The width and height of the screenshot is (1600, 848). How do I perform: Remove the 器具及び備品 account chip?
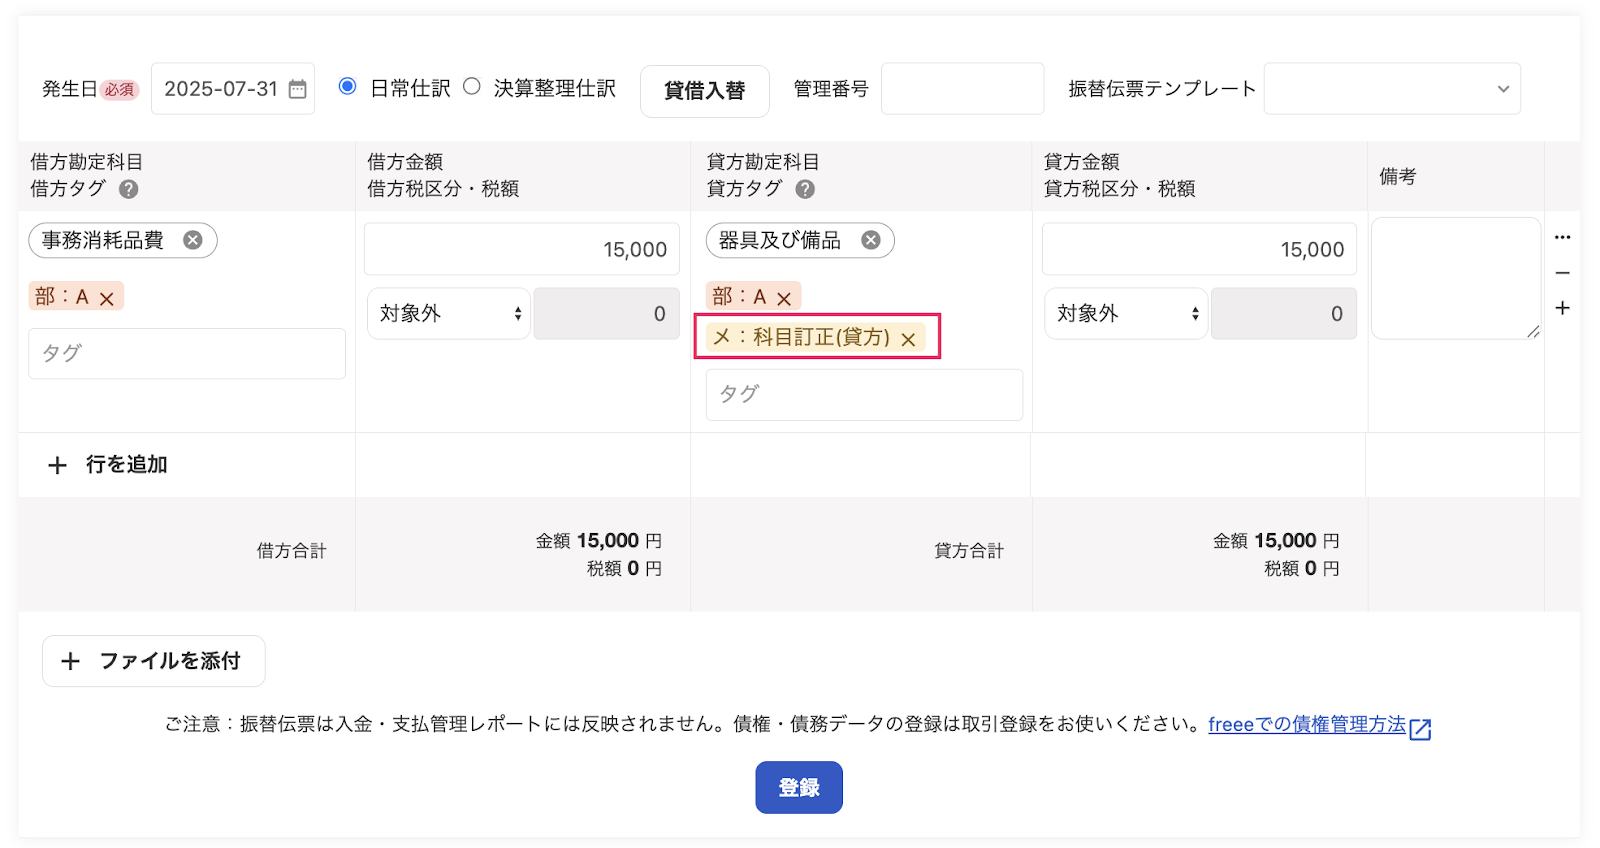point(871,240)
